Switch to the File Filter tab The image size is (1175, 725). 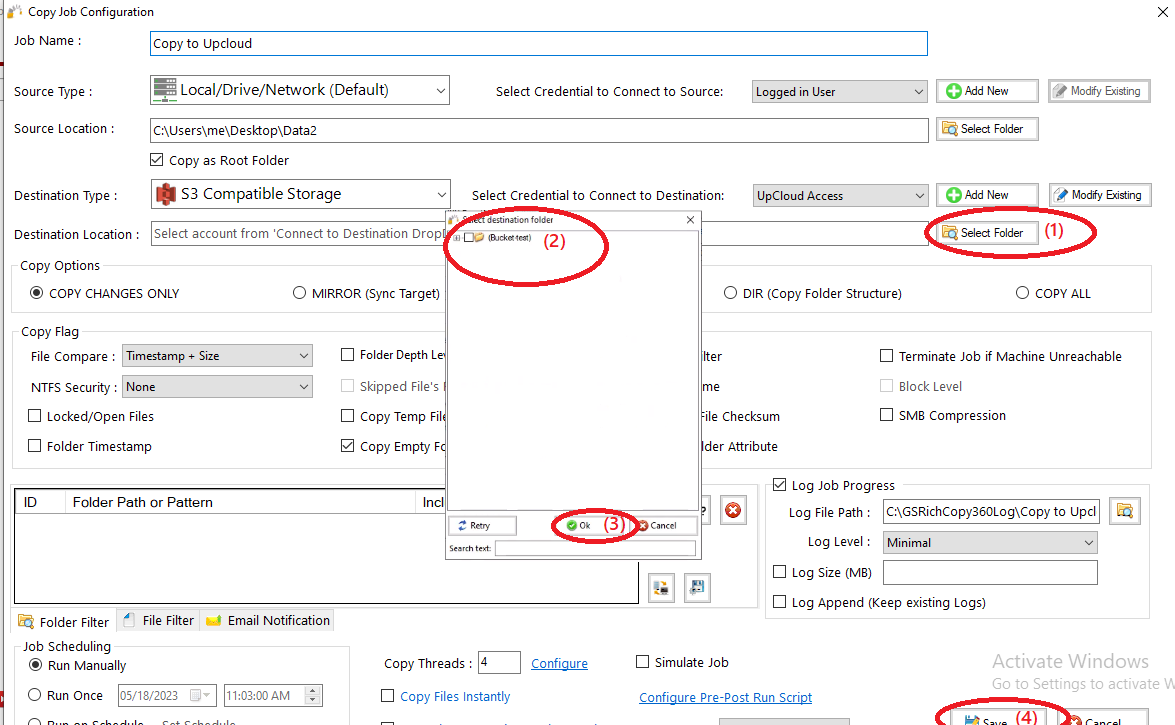(158, 620)
